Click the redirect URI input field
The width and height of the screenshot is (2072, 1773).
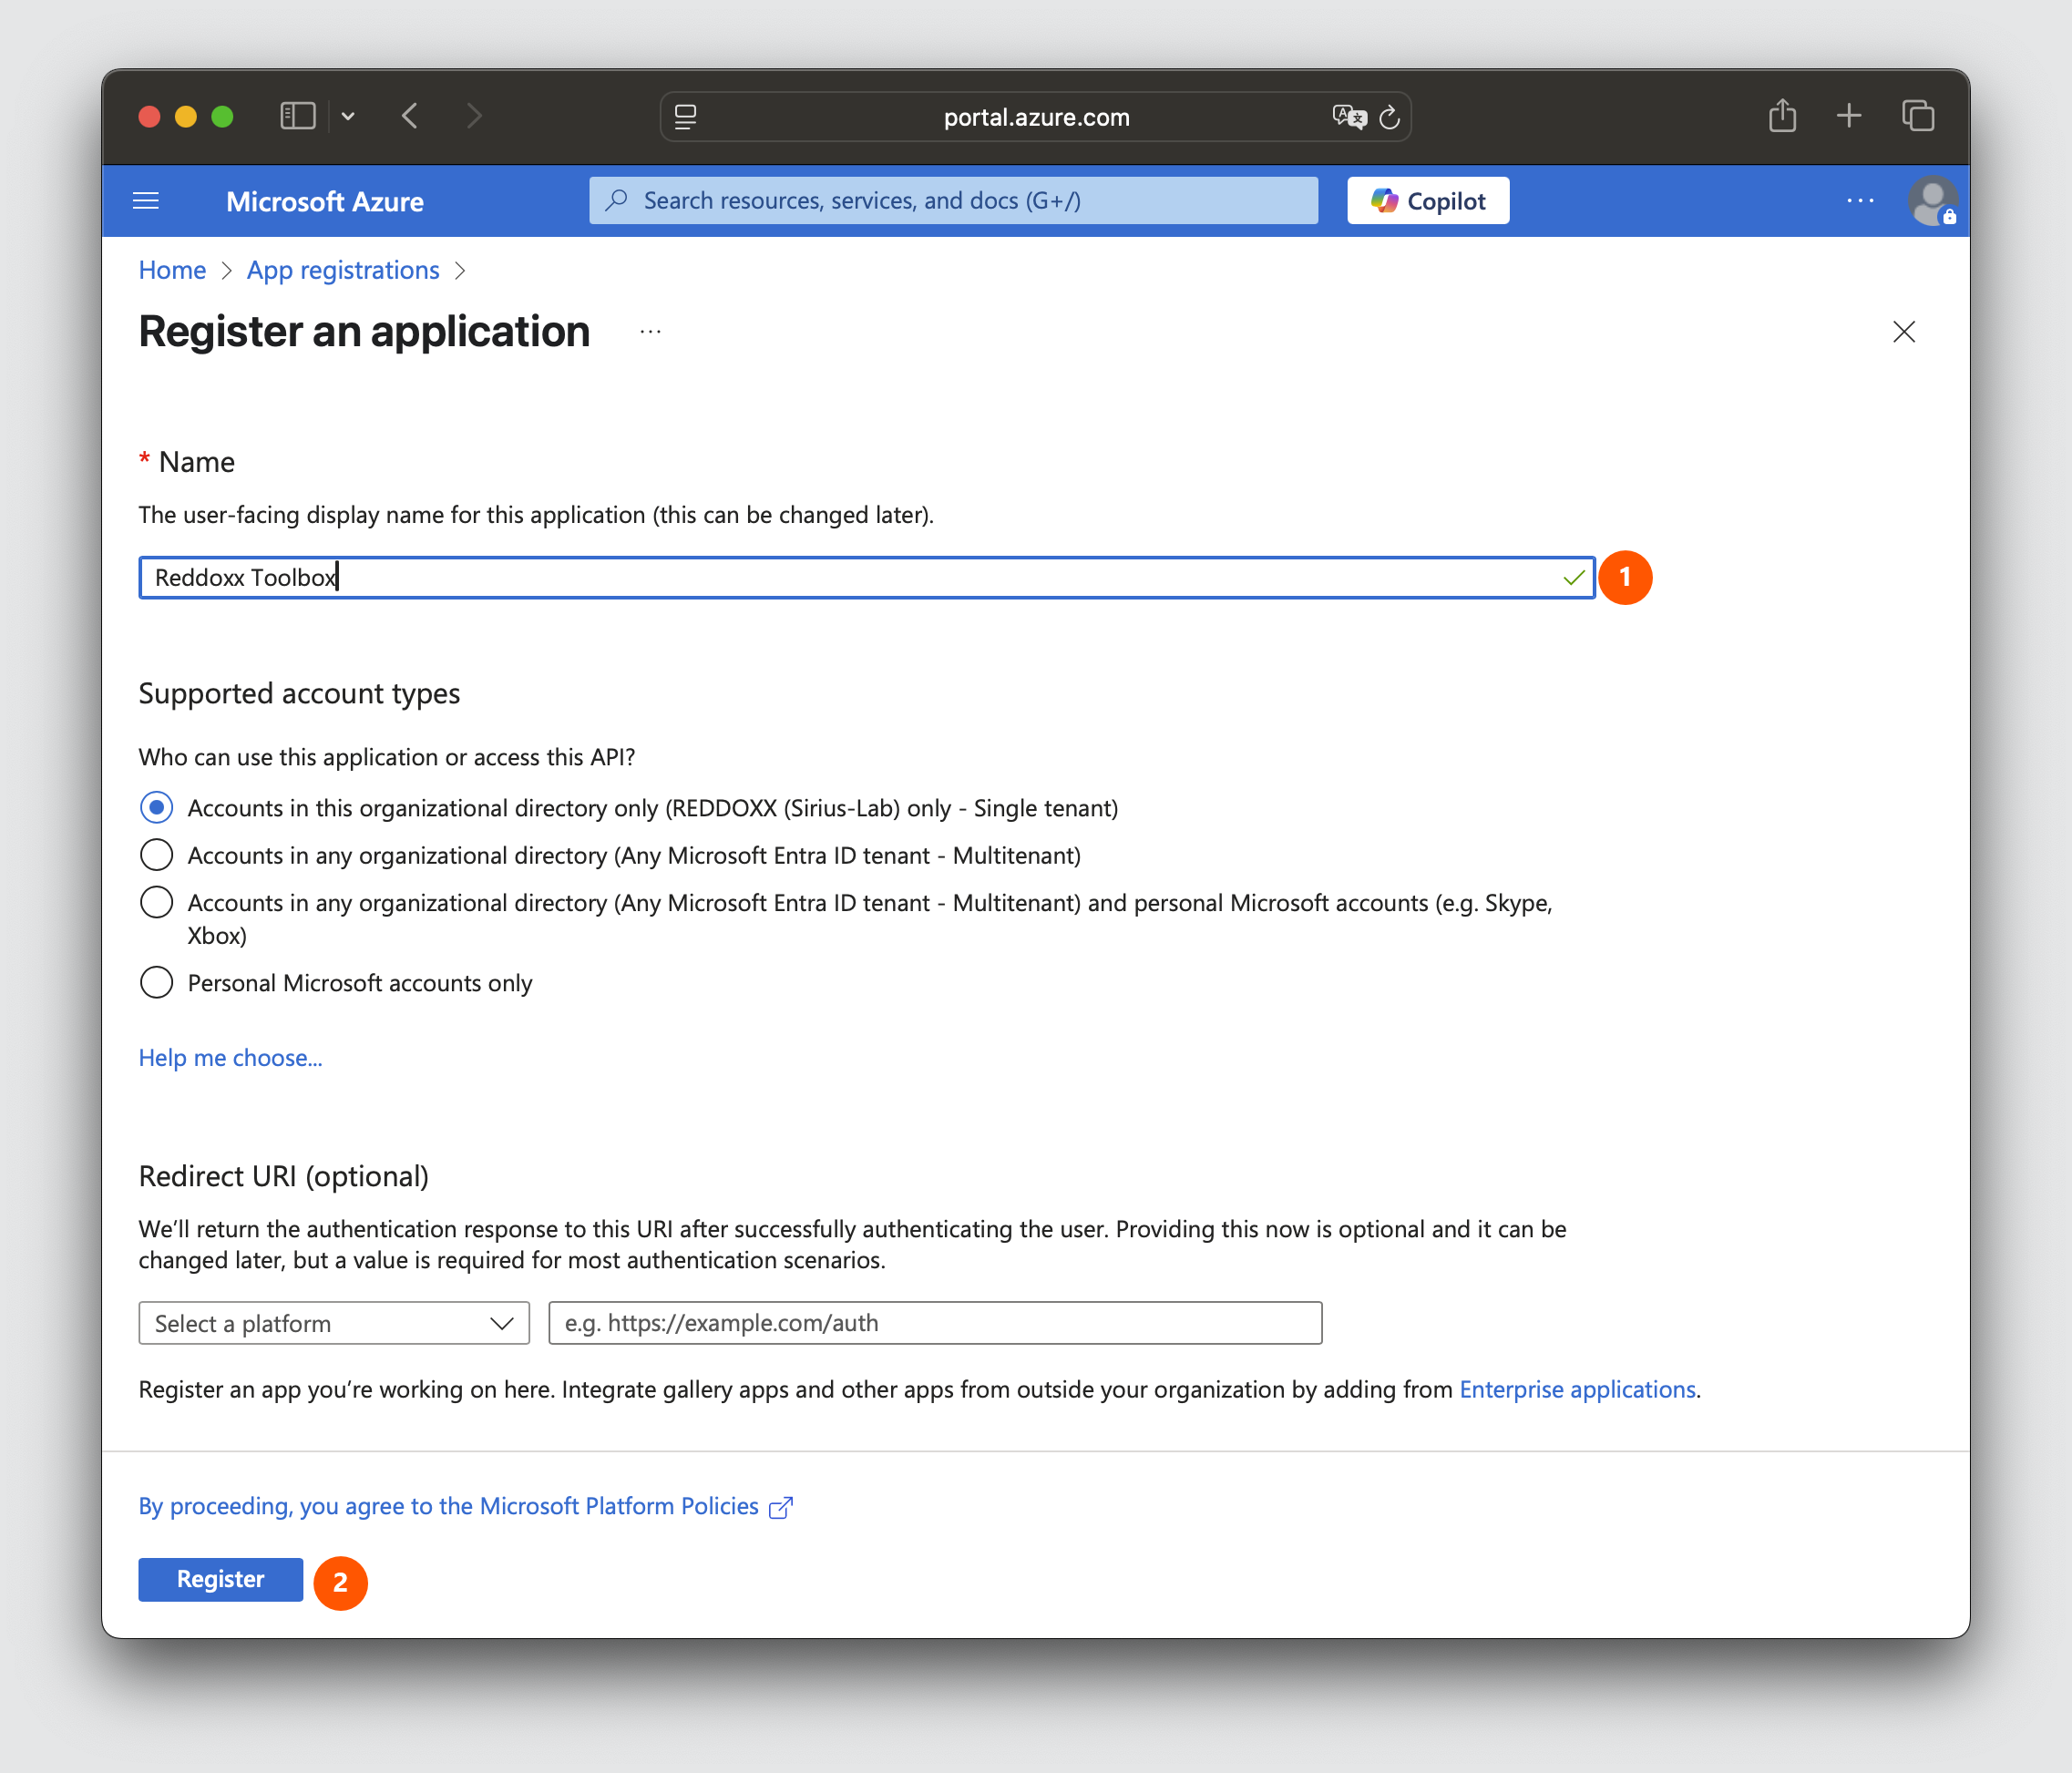(935, 1323)
